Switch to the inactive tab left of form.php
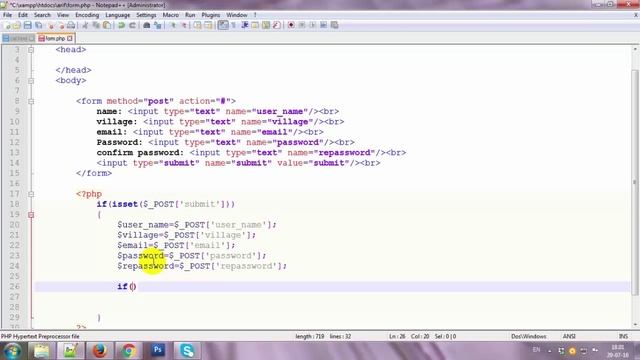This screenshot has height=360, width=640. point(18,38)
